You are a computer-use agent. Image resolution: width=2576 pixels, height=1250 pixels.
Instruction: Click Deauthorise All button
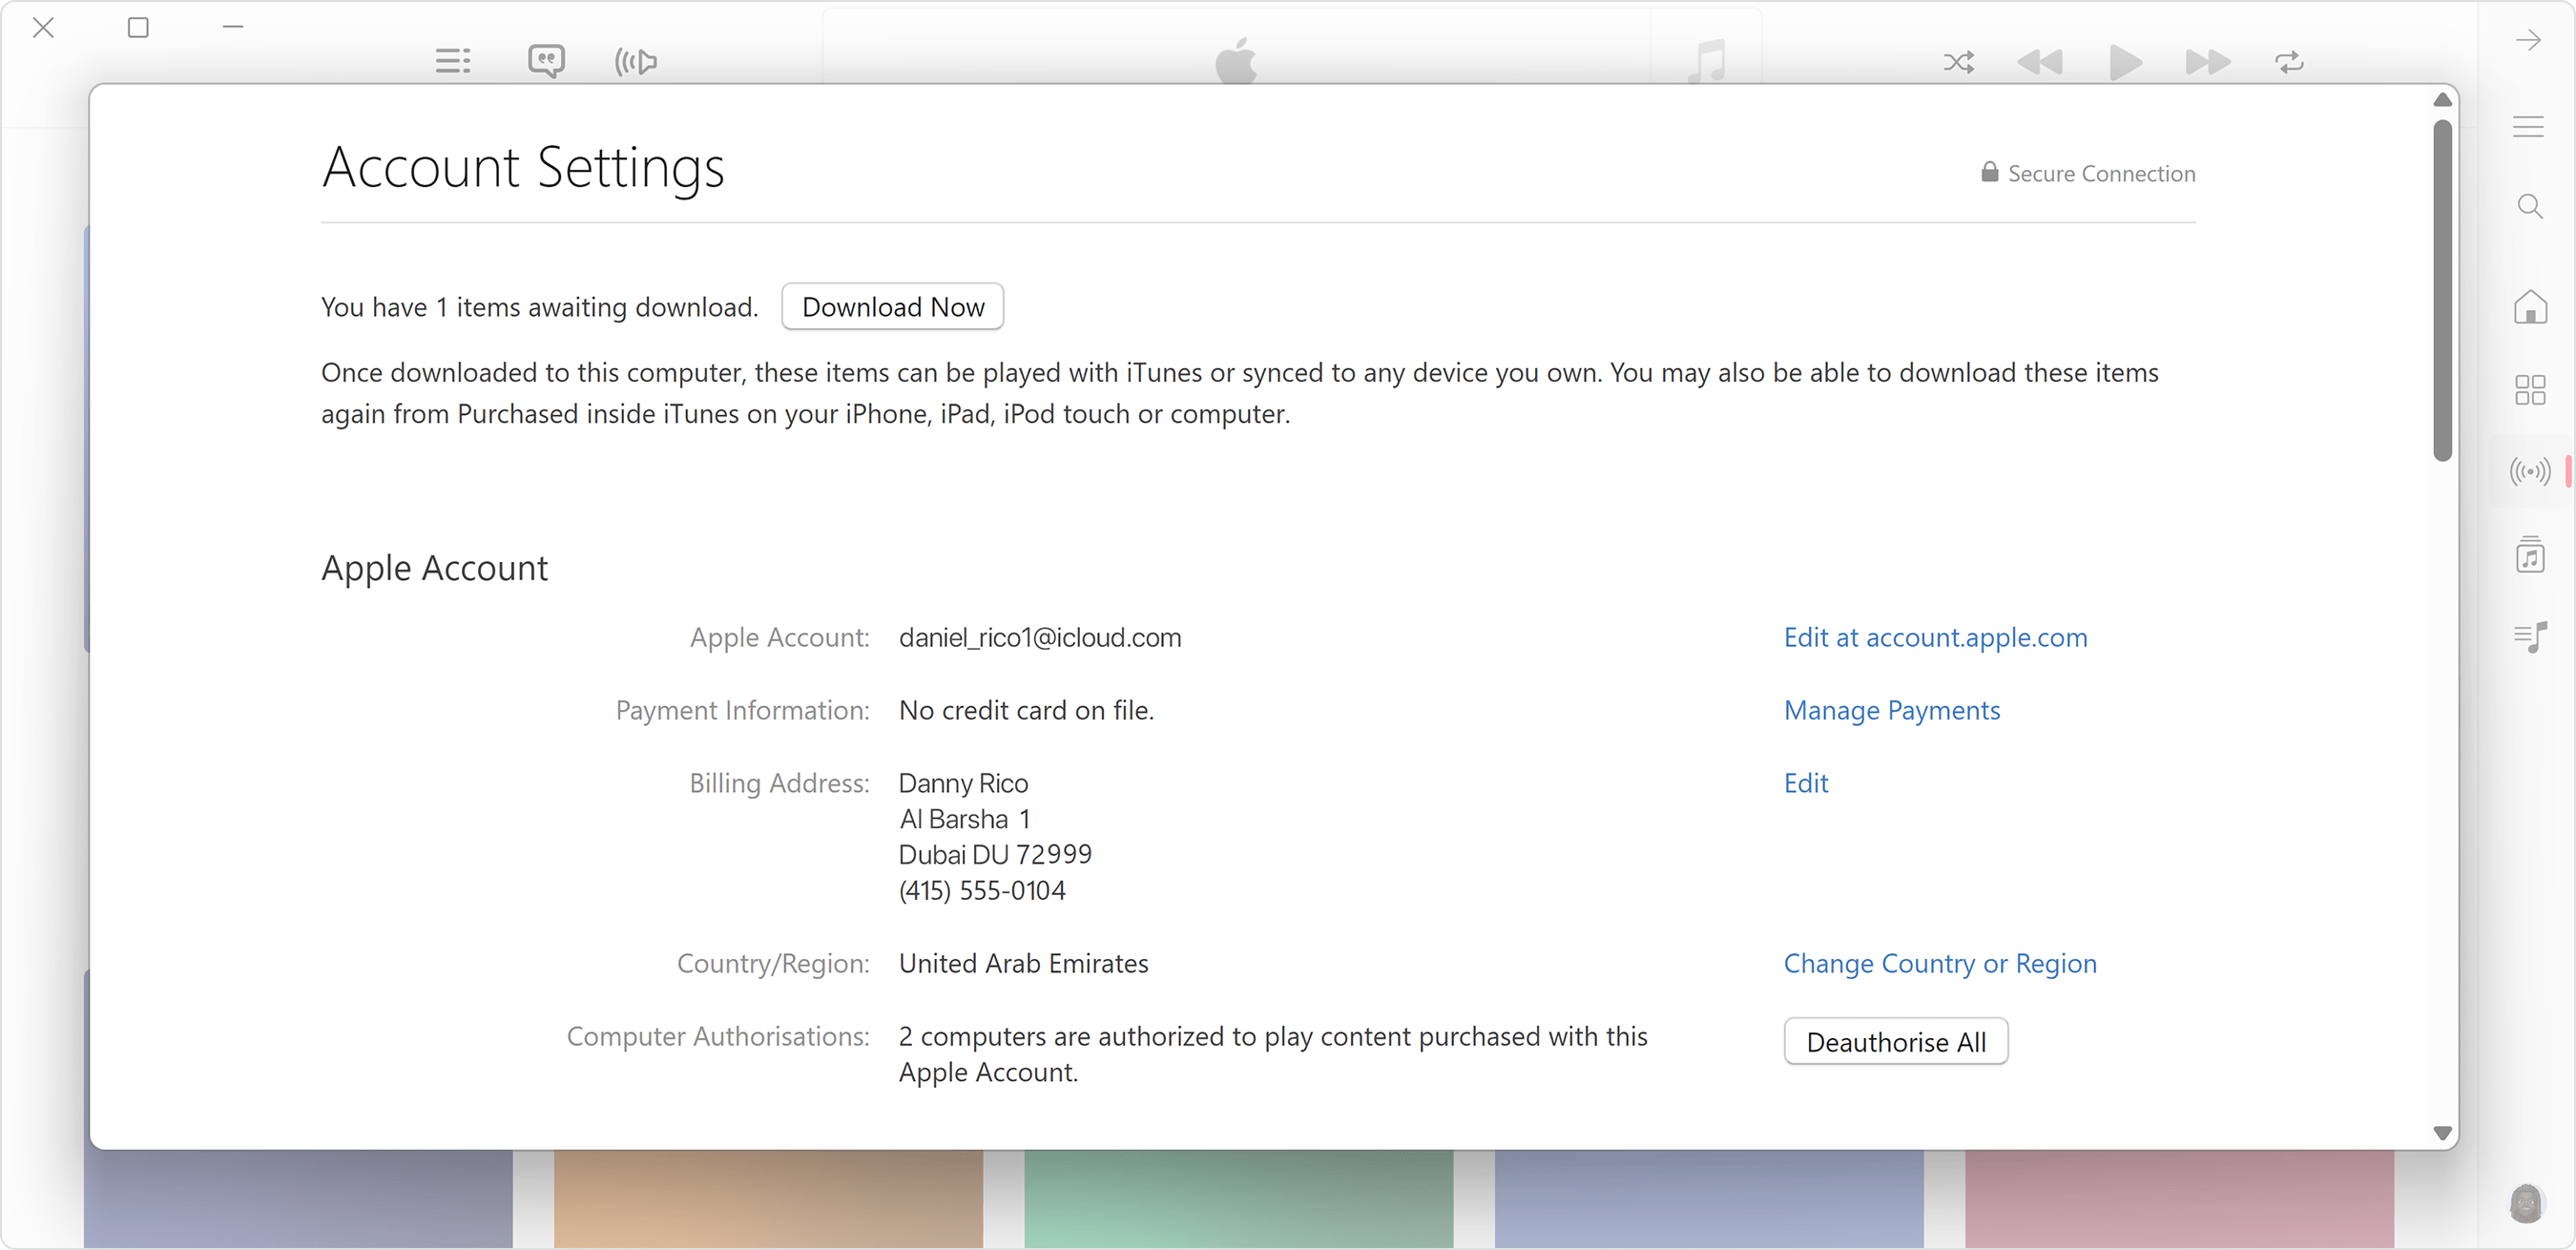[1894, 1041]
